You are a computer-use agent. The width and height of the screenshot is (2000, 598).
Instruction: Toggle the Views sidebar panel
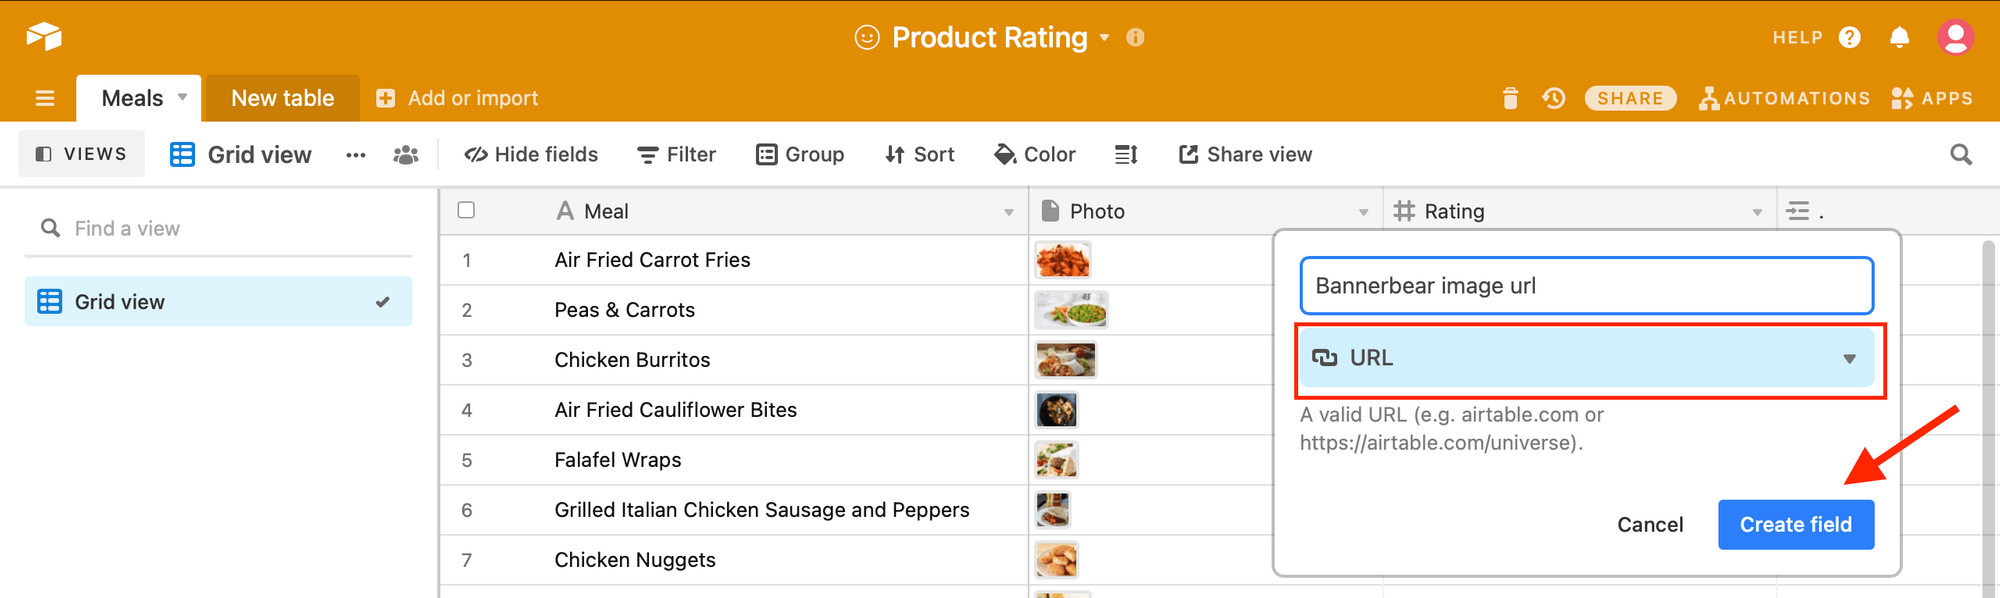tap(82, 154)
